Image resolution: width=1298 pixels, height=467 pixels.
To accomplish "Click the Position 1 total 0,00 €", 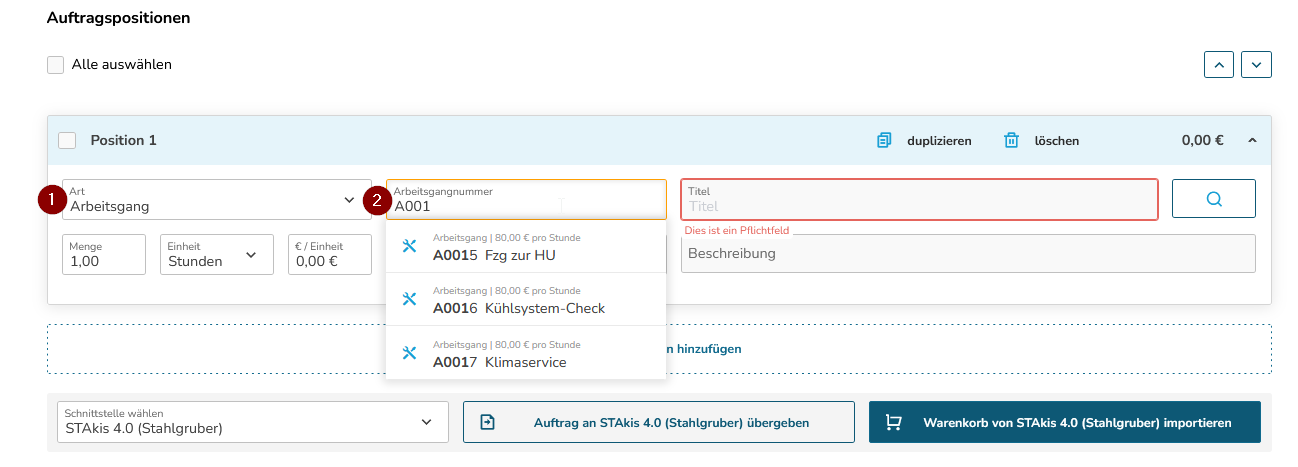I will 1202,141.
